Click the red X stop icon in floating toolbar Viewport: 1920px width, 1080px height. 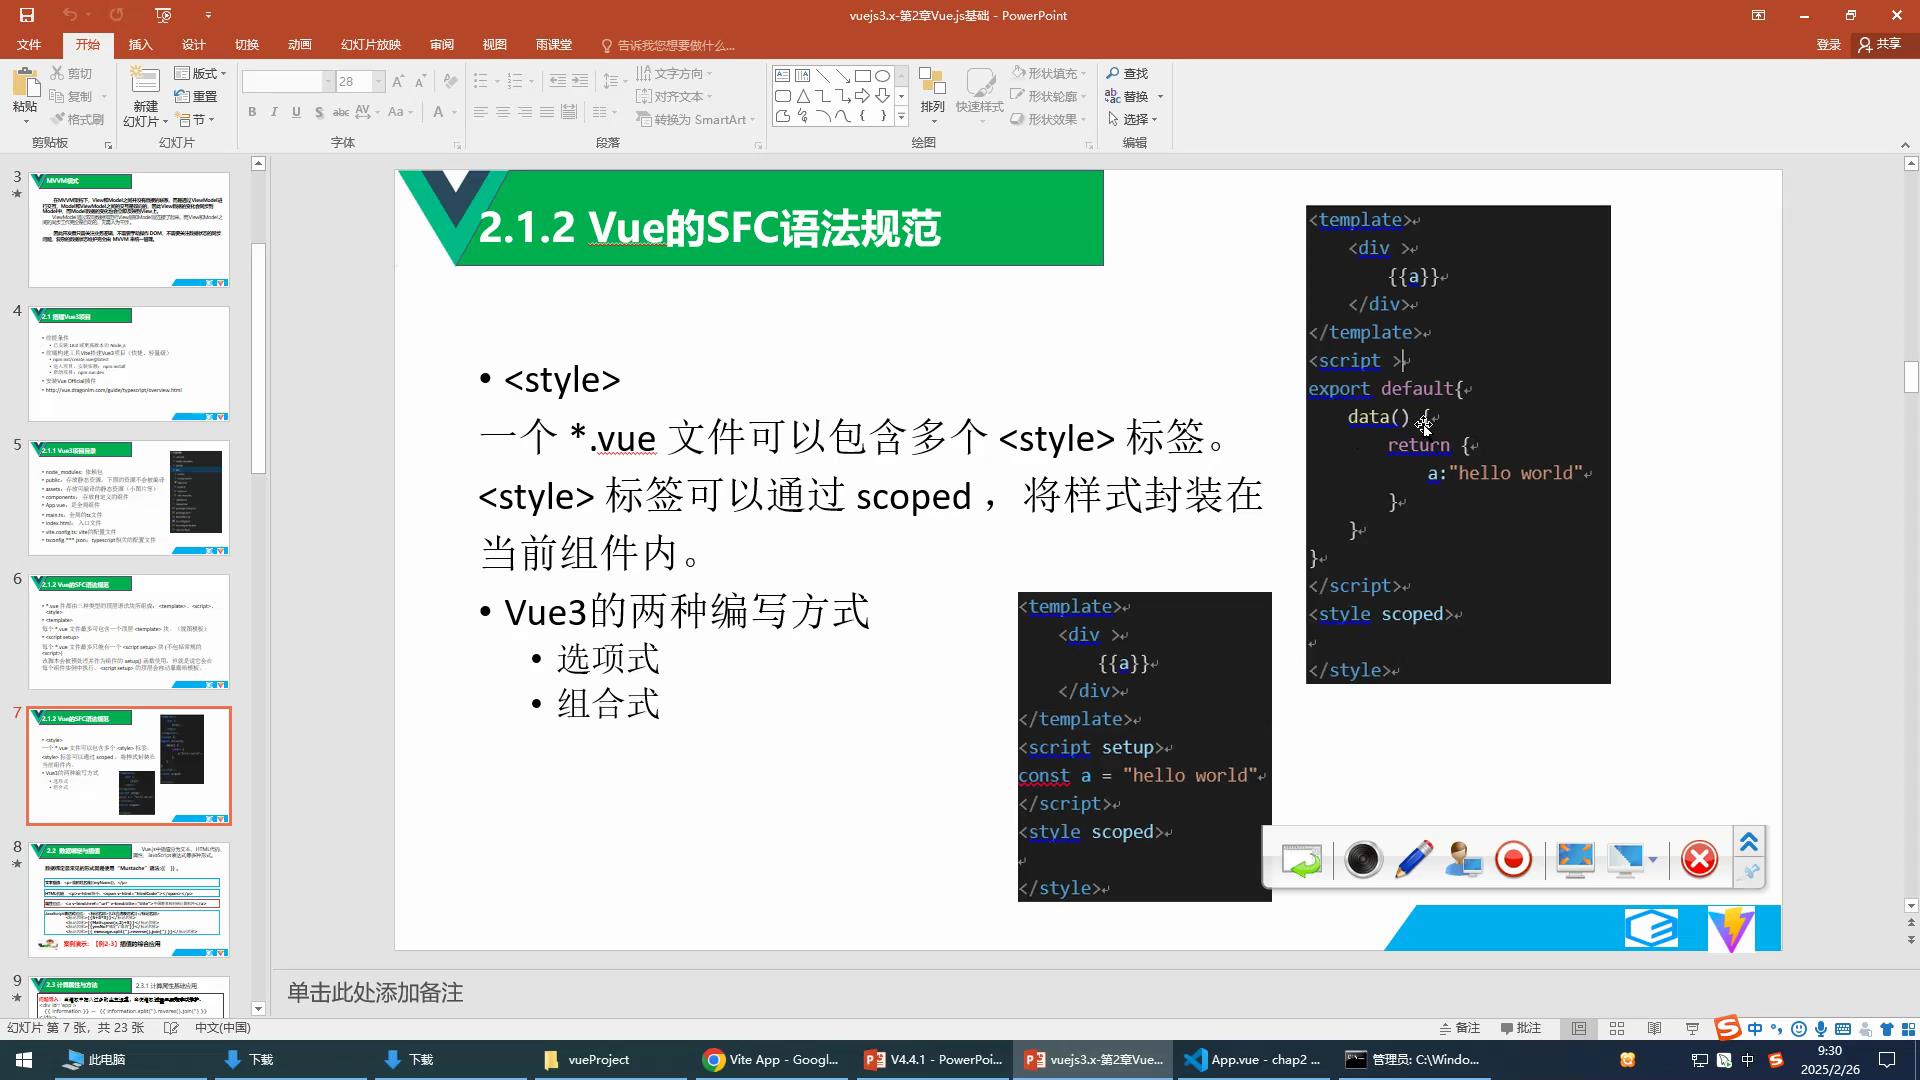(1699, 860)
